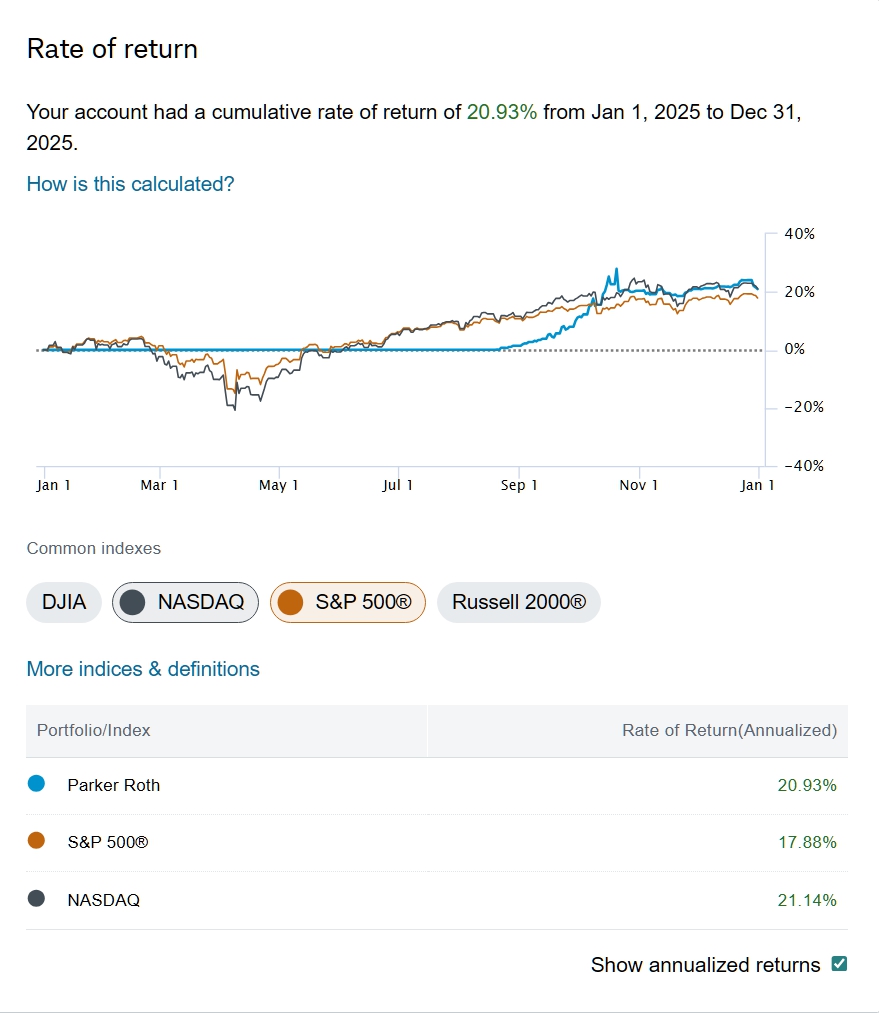Click dark gray dot in NASDAQ table row

pos(37,898)
